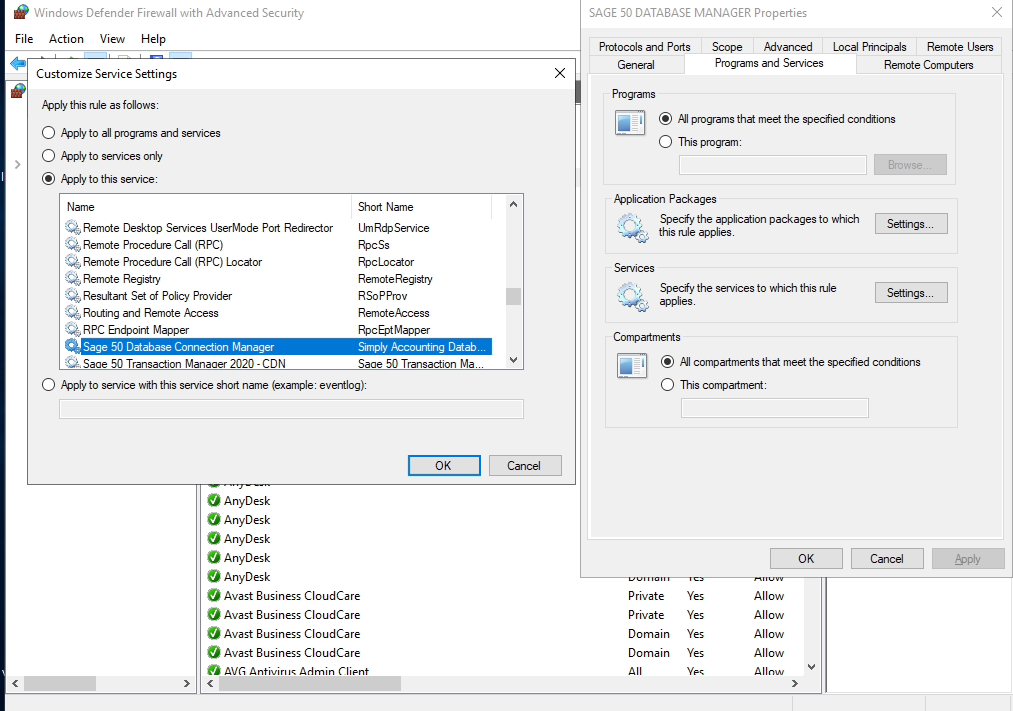
Task: Open the Advanced tab
Action: [788, 46]
